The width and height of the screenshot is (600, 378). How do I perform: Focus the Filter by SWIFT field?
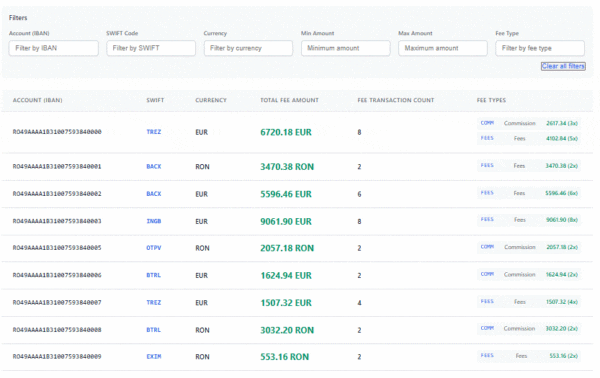(151, 48)
